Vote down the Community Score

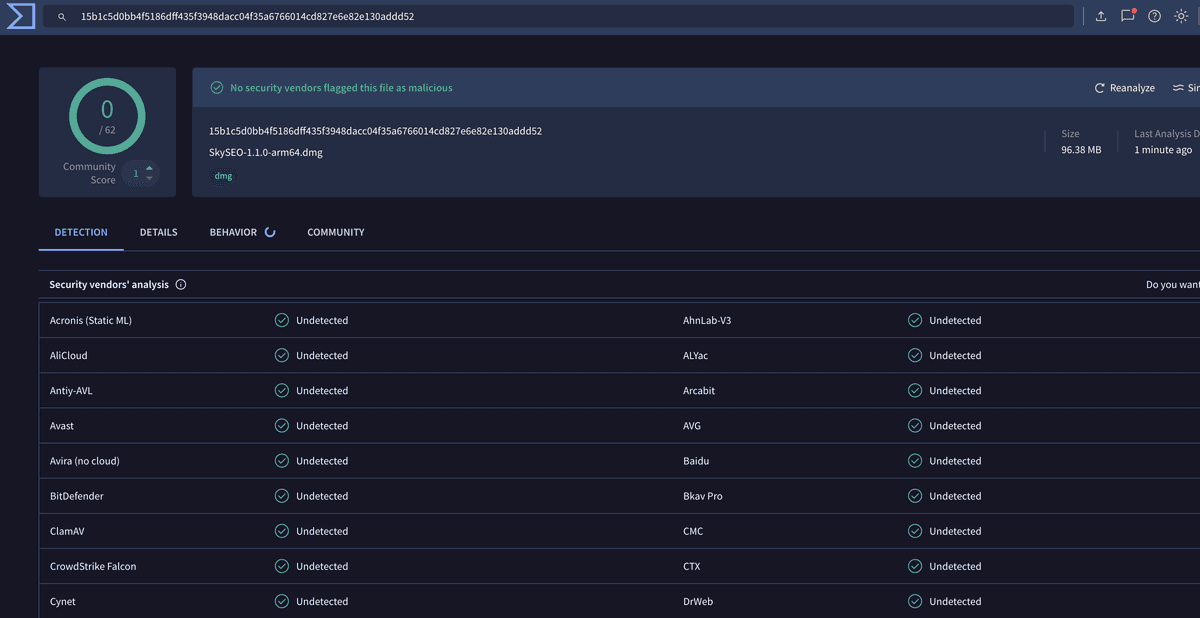pos(148,177)
